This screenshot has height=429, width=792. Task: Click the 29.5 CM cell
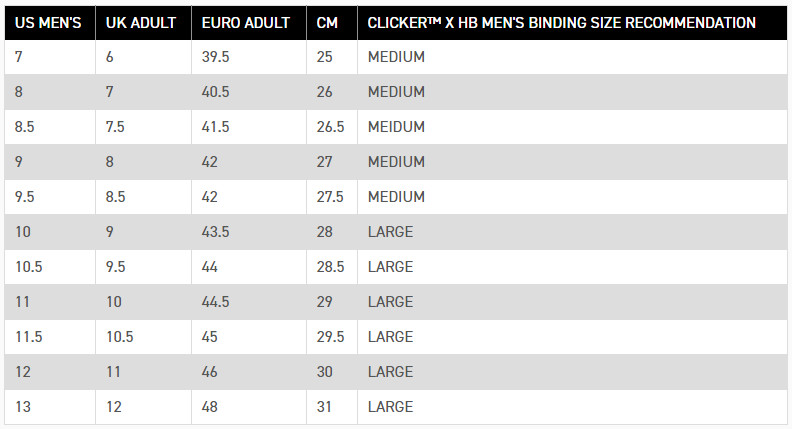[330, 337]
